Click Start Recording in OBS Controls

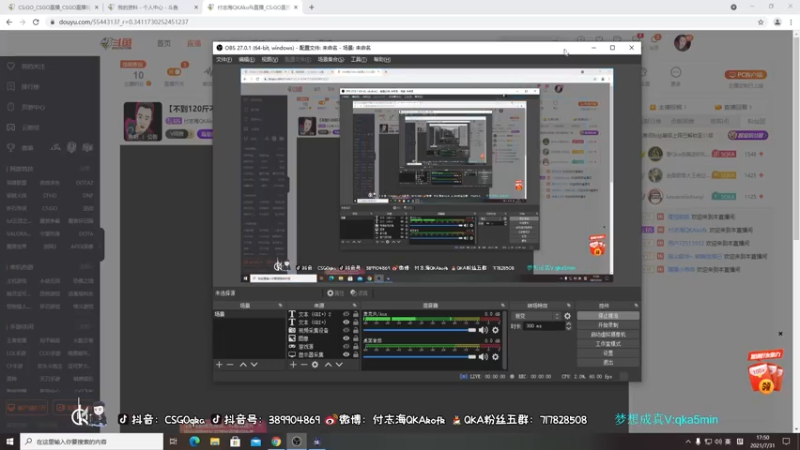click(x=608, y=325)
